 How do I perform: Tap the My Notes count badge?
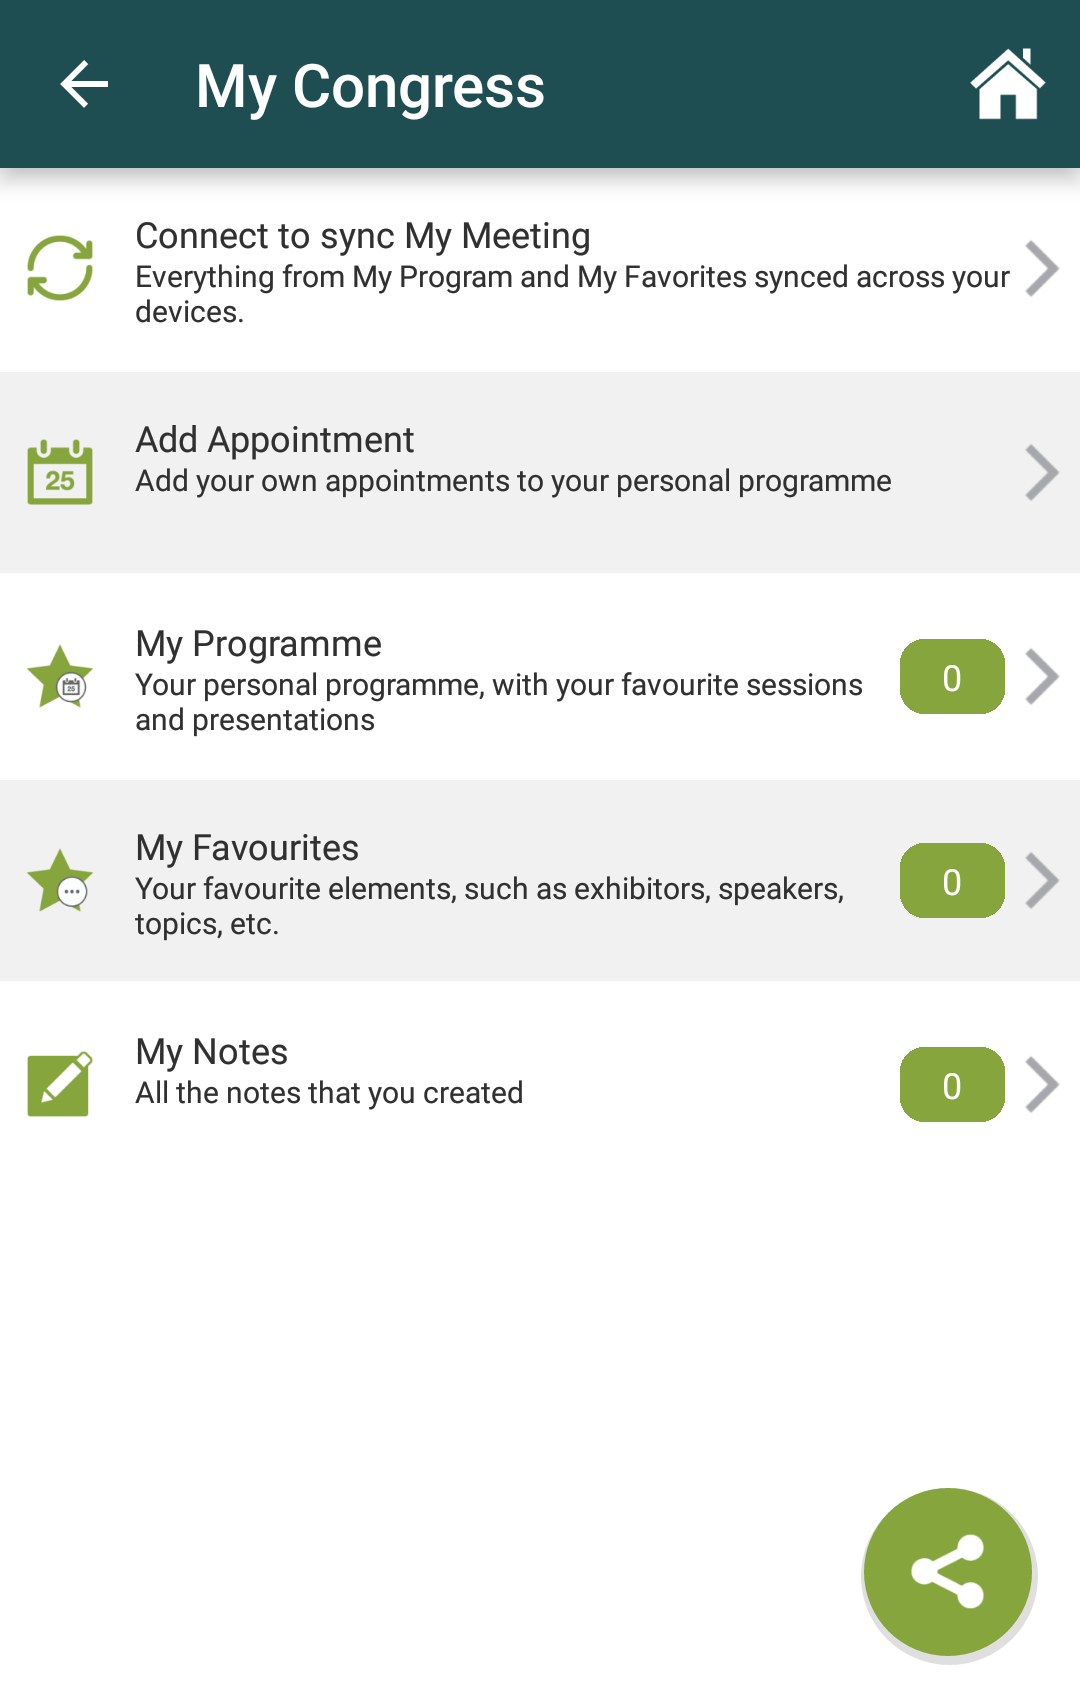(x=952, y=1085)
